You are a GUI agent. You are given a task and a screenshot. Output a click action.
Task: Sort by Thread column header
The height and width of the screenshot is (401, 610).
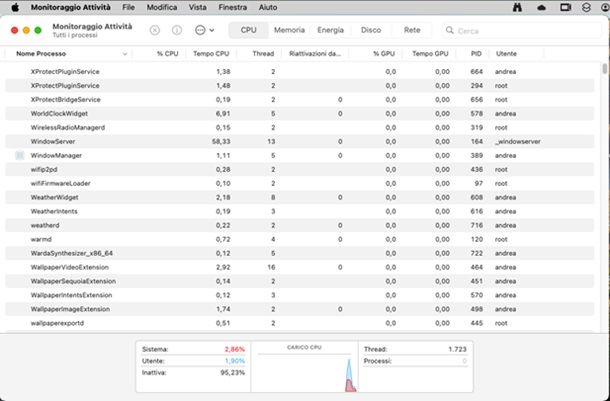tap(263, 54)
